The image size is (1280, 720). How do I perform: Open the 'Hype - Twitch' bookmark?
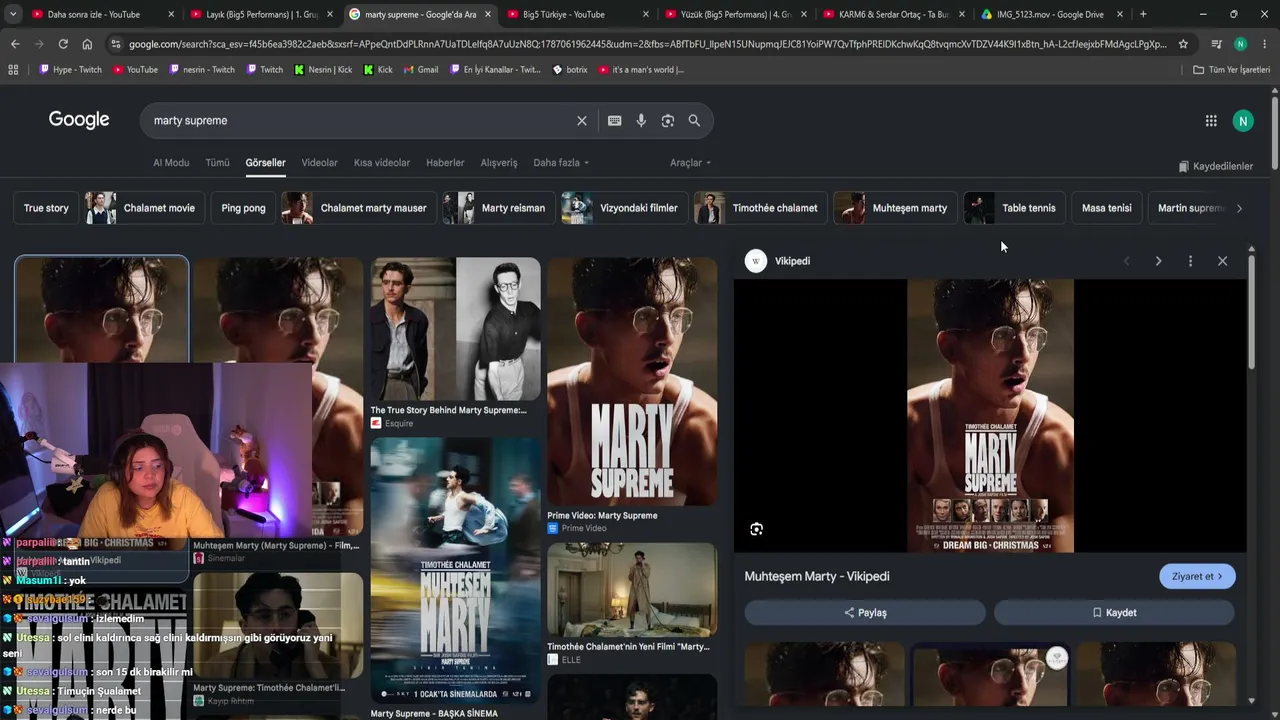(70, 70)
